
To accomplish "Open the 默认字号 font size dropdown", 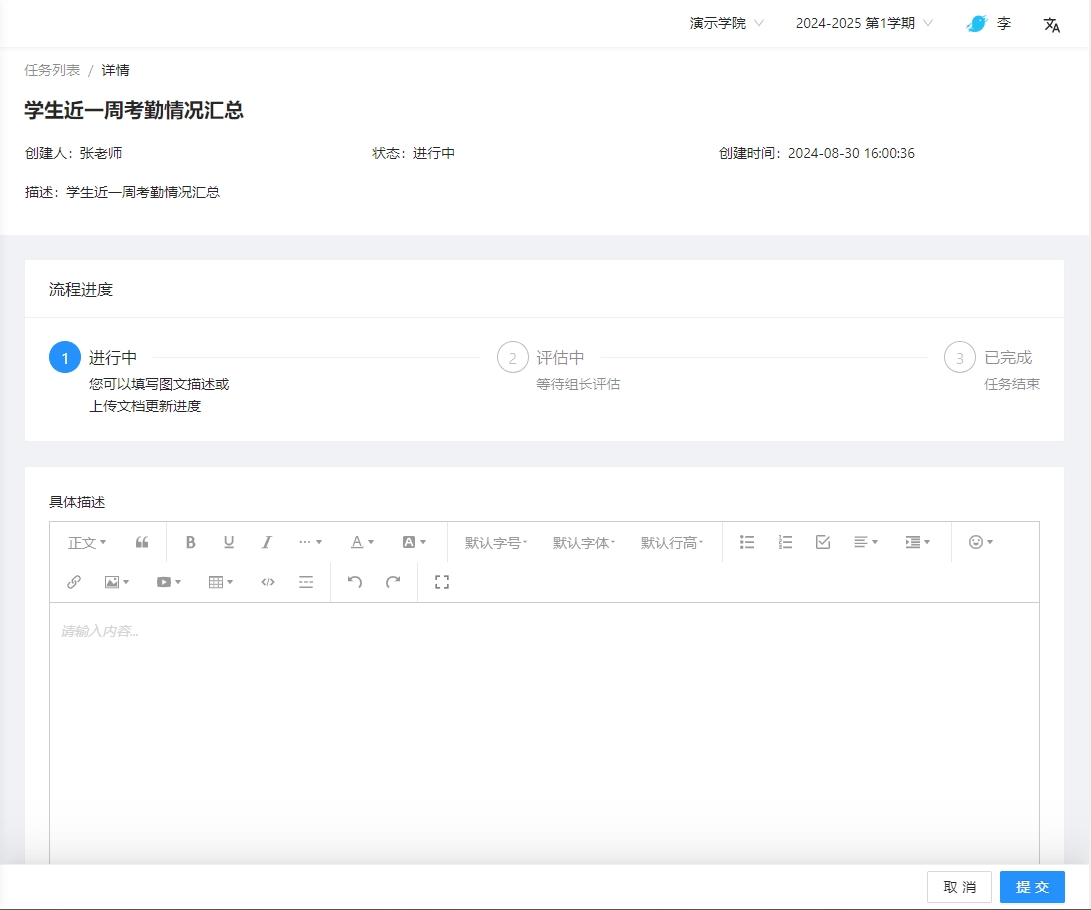I will pos(496,543).
